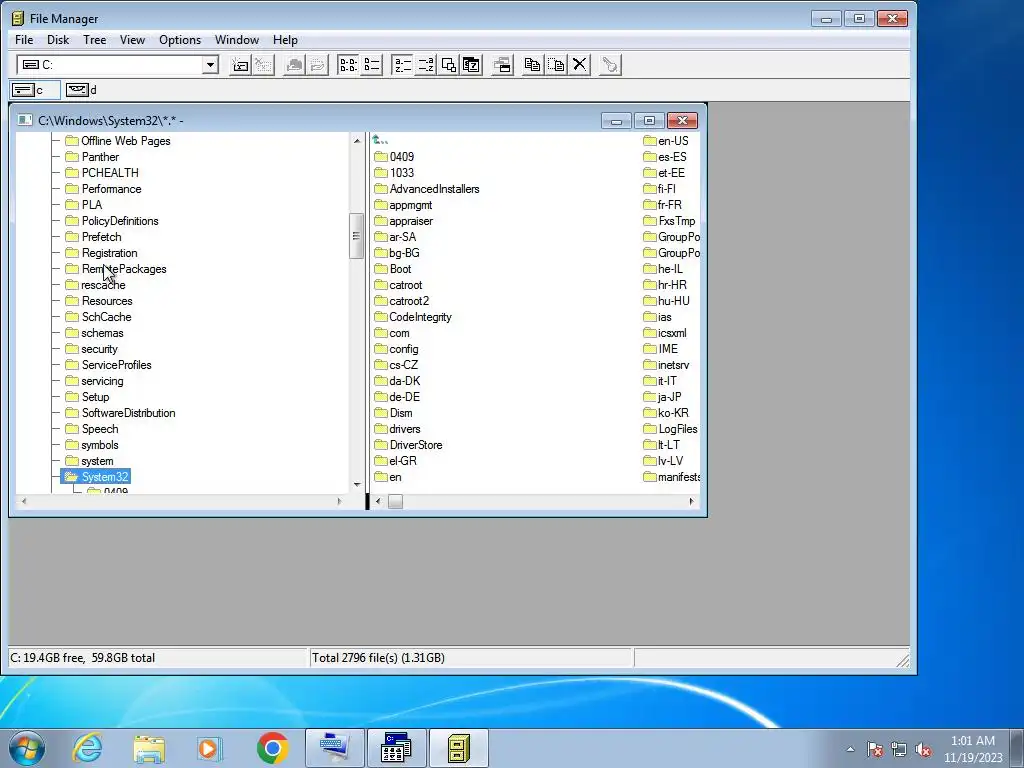Go to parent directory up-arrow entry
This screenshot has height=768, width=1024.
pyautogui.click(x=380, y=140)
